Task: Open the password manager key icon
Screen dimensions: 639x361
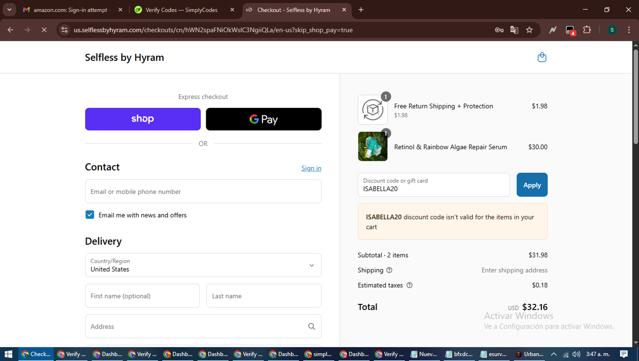Action: pyautogui.click(x=499, y=30)
